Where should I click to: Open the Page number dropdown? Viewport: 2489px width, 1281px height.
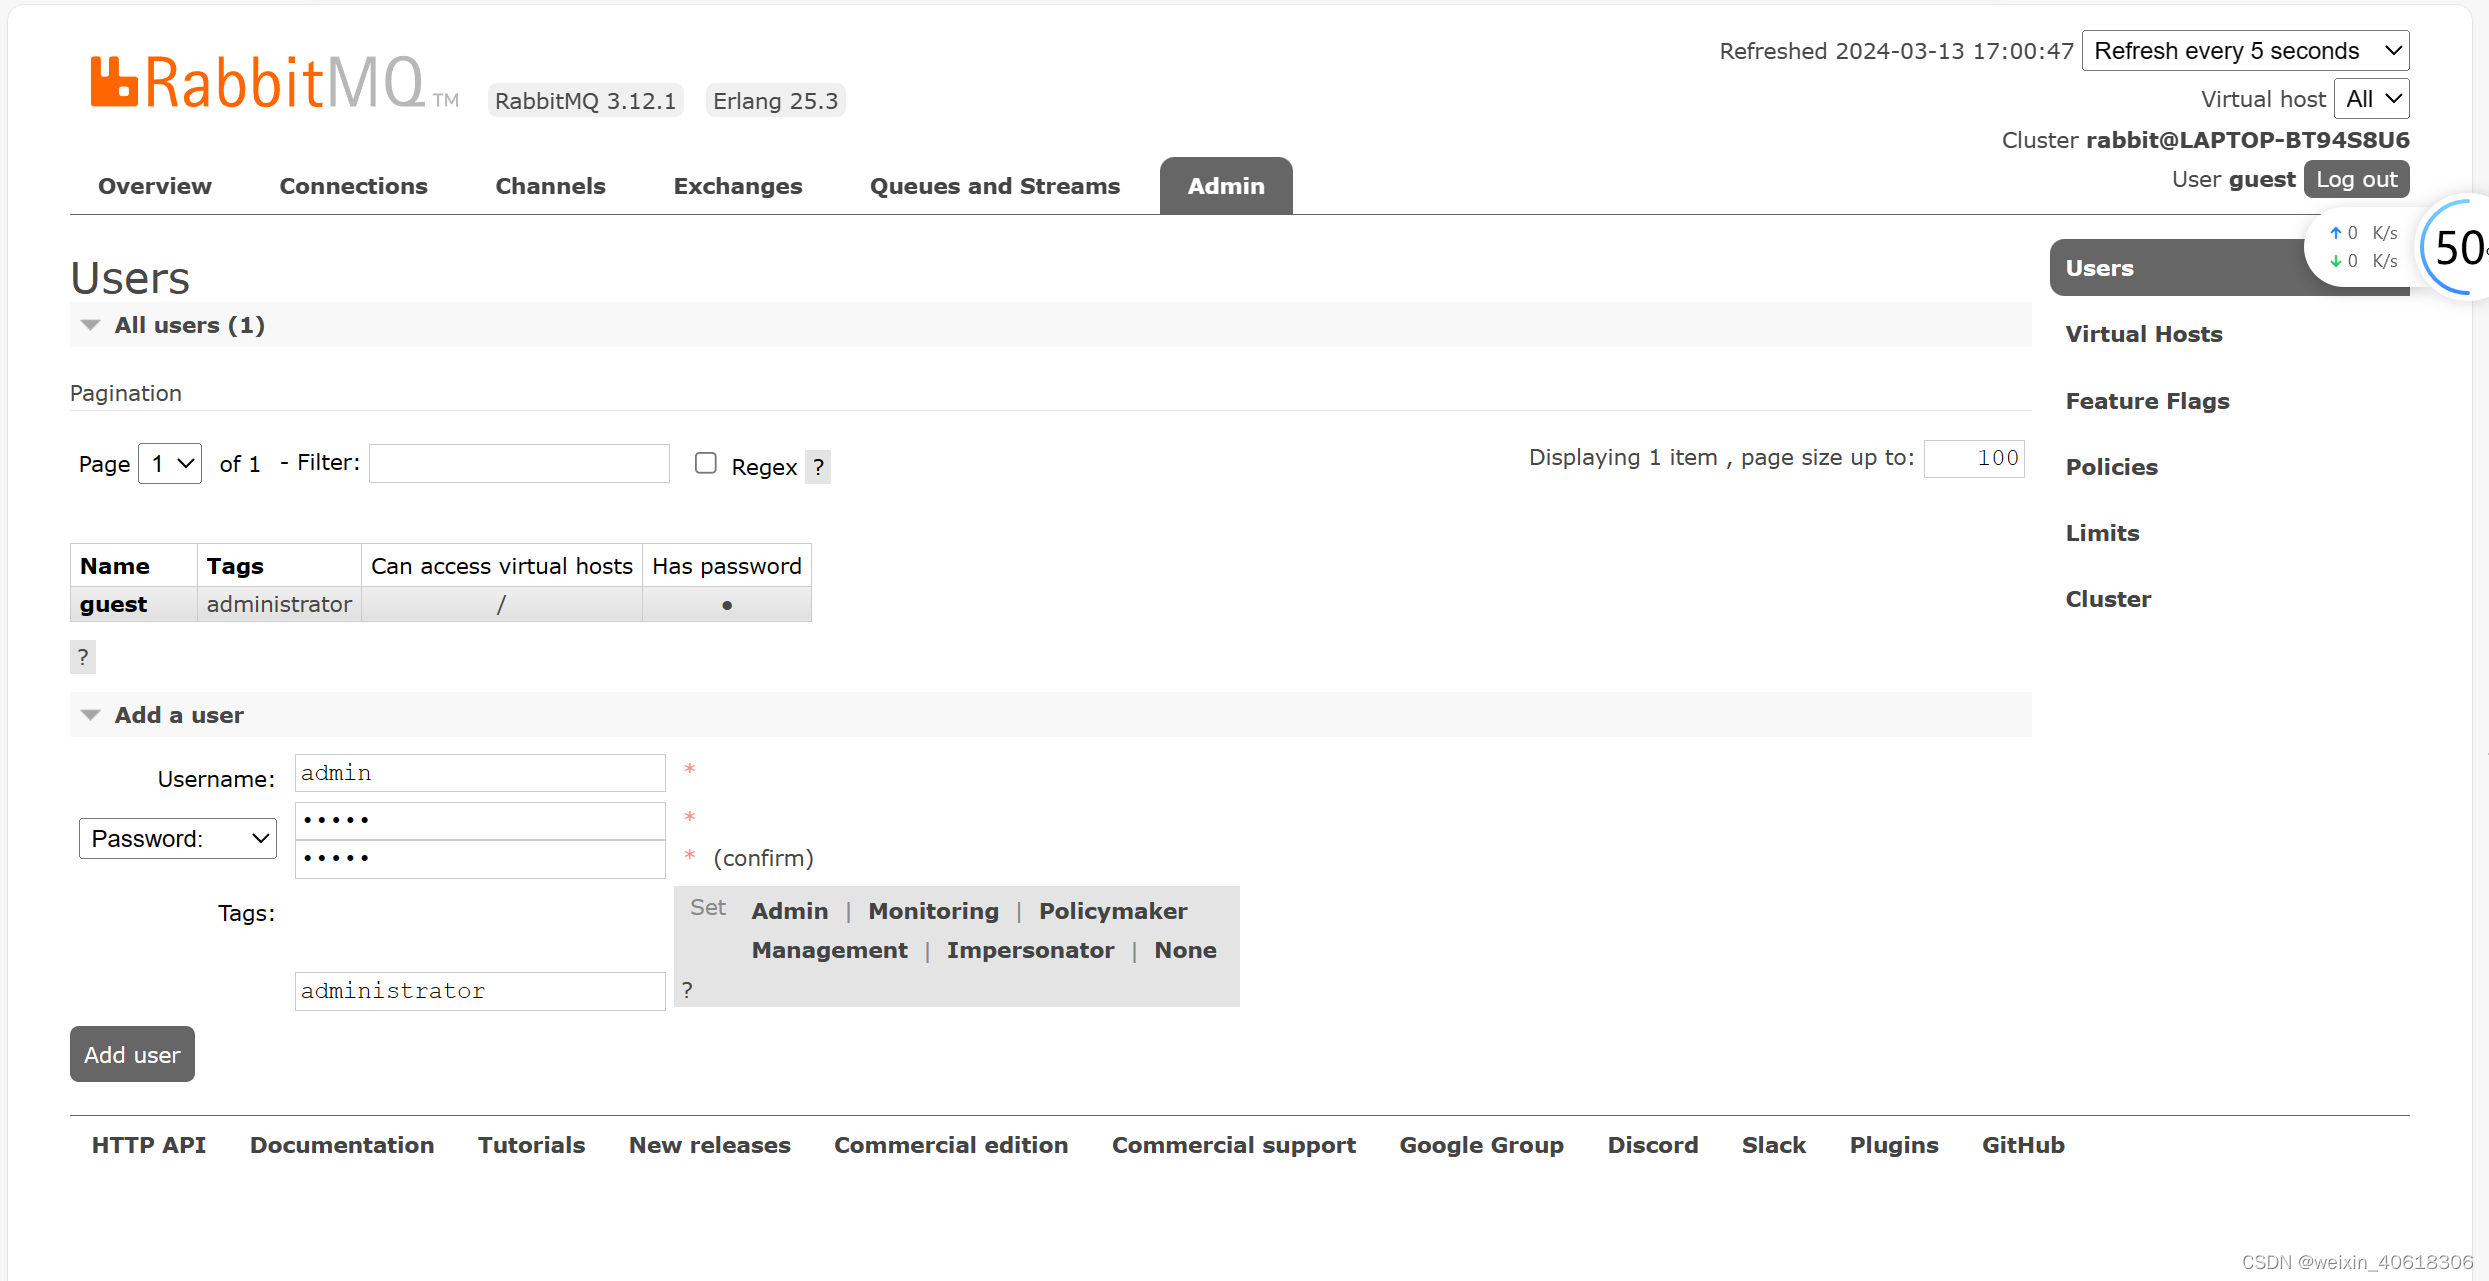click(x=170, y=464)
